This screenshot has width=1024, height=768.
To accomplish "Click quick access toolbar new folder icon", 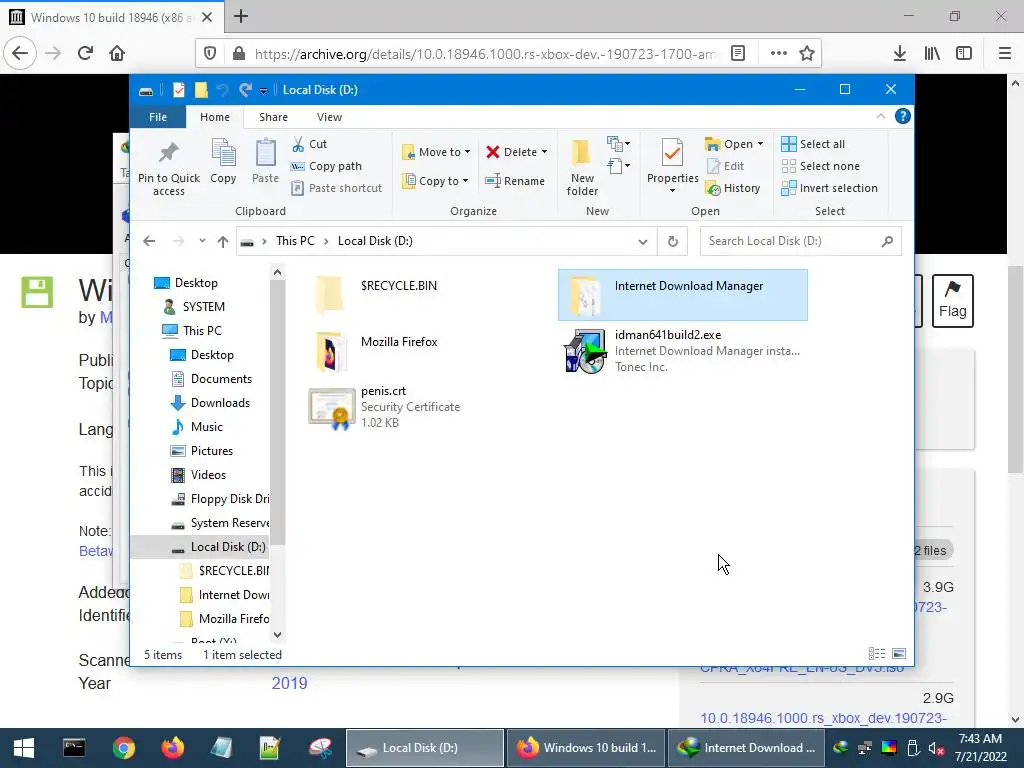I will pyautogui.click(x=200, y=89).
